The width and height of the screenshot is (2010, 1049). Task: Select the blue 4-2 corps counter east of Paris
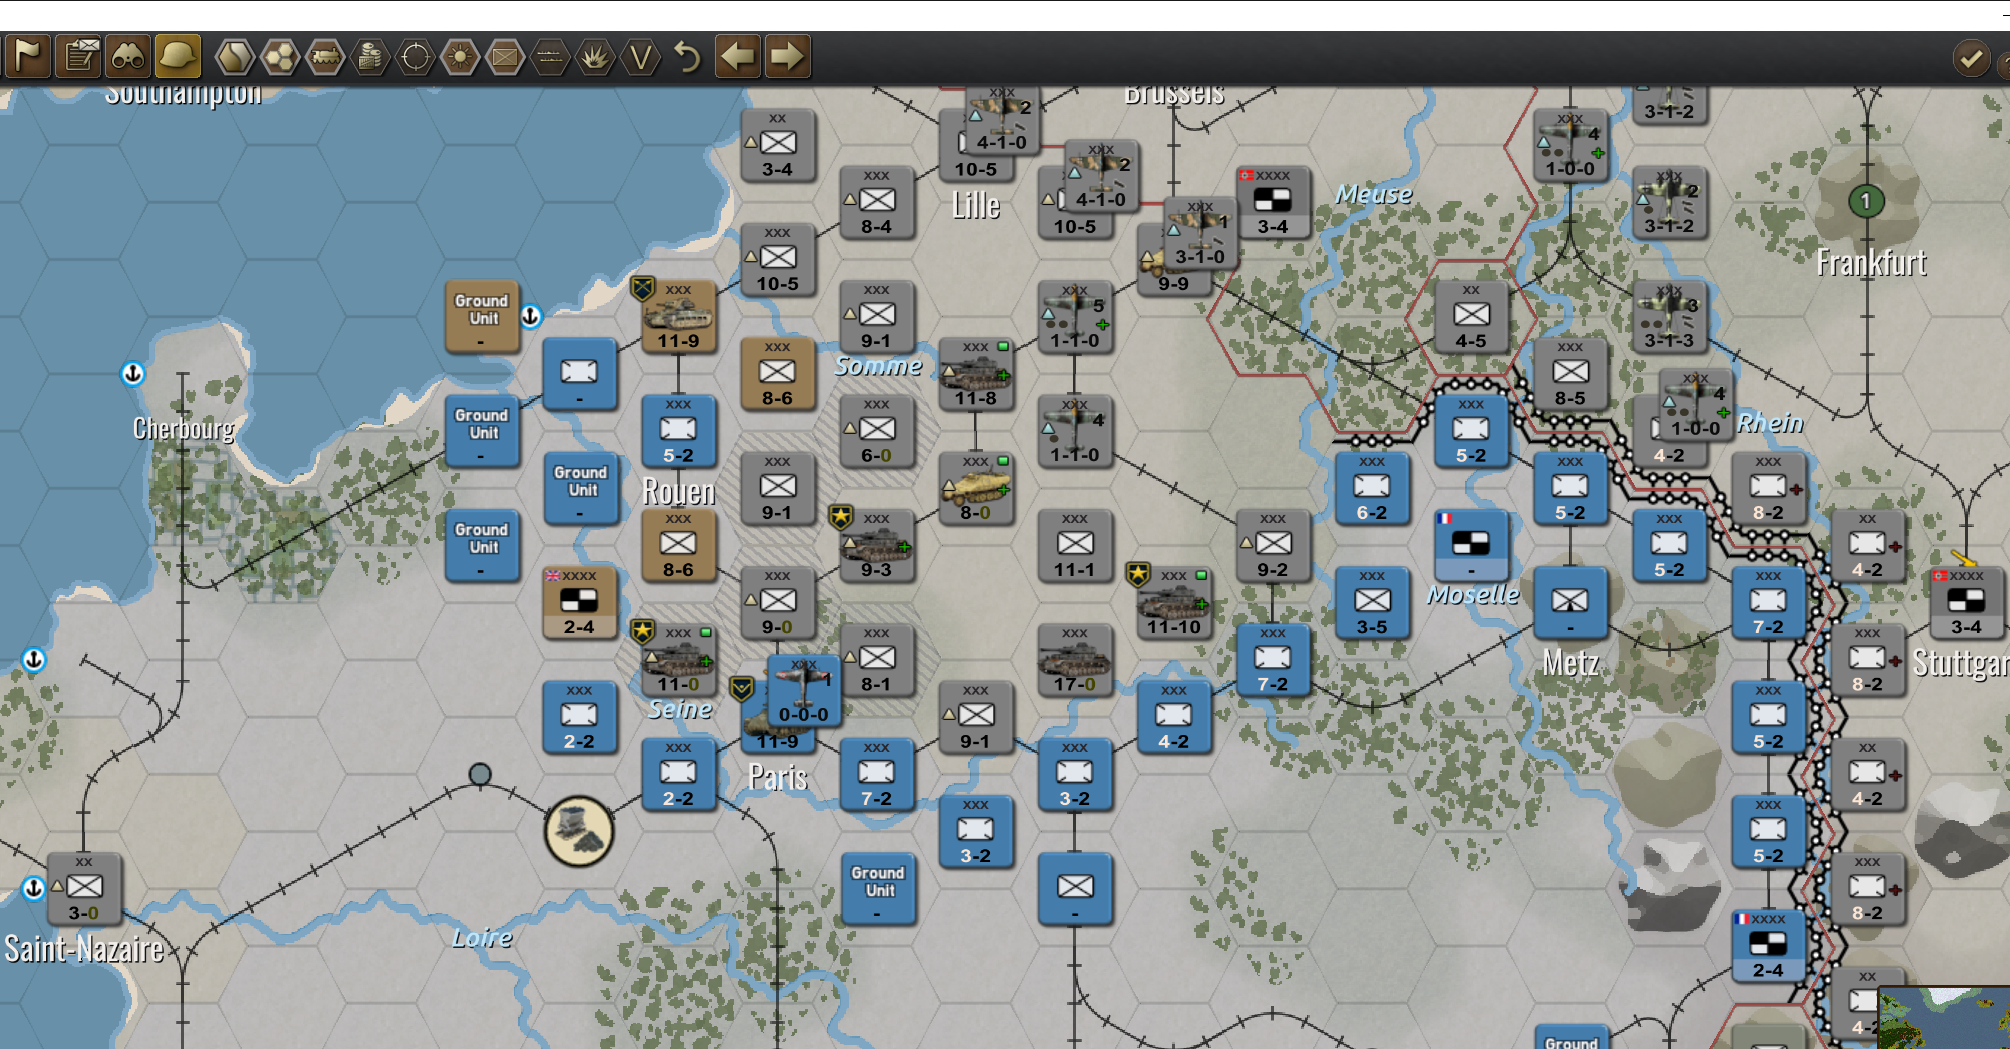(x=1173, y=716)
